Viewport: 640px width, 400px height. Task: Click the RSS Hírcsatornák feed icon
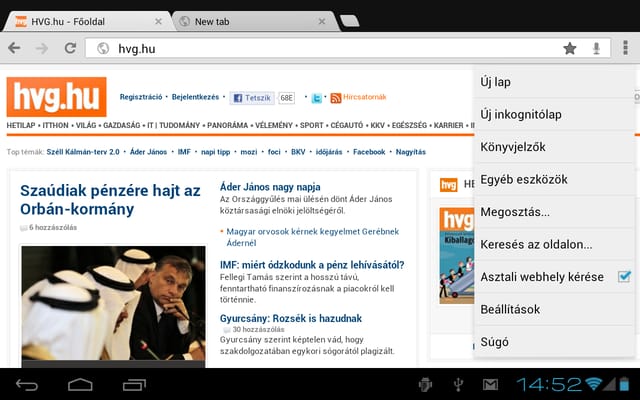(x=336, y=98)
